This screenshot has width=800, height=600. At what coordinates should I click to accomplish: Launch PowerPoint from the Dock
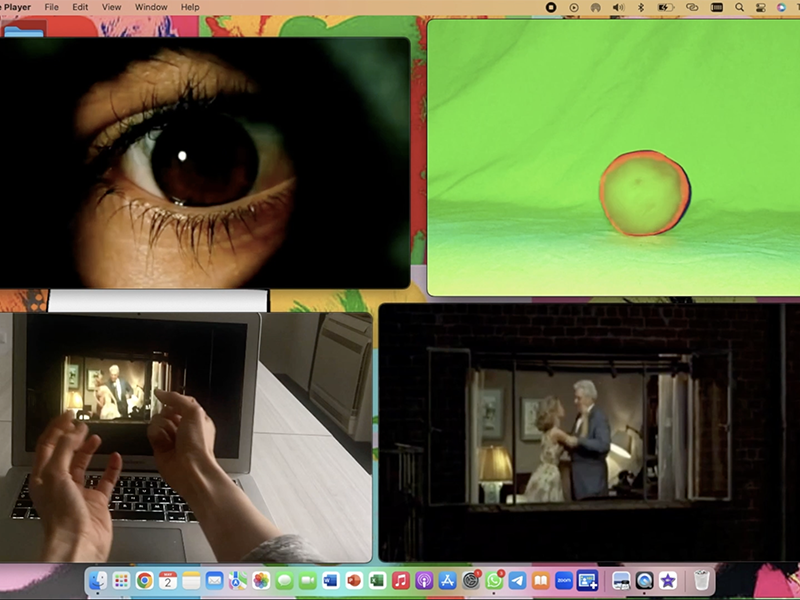tap(354, 580)
